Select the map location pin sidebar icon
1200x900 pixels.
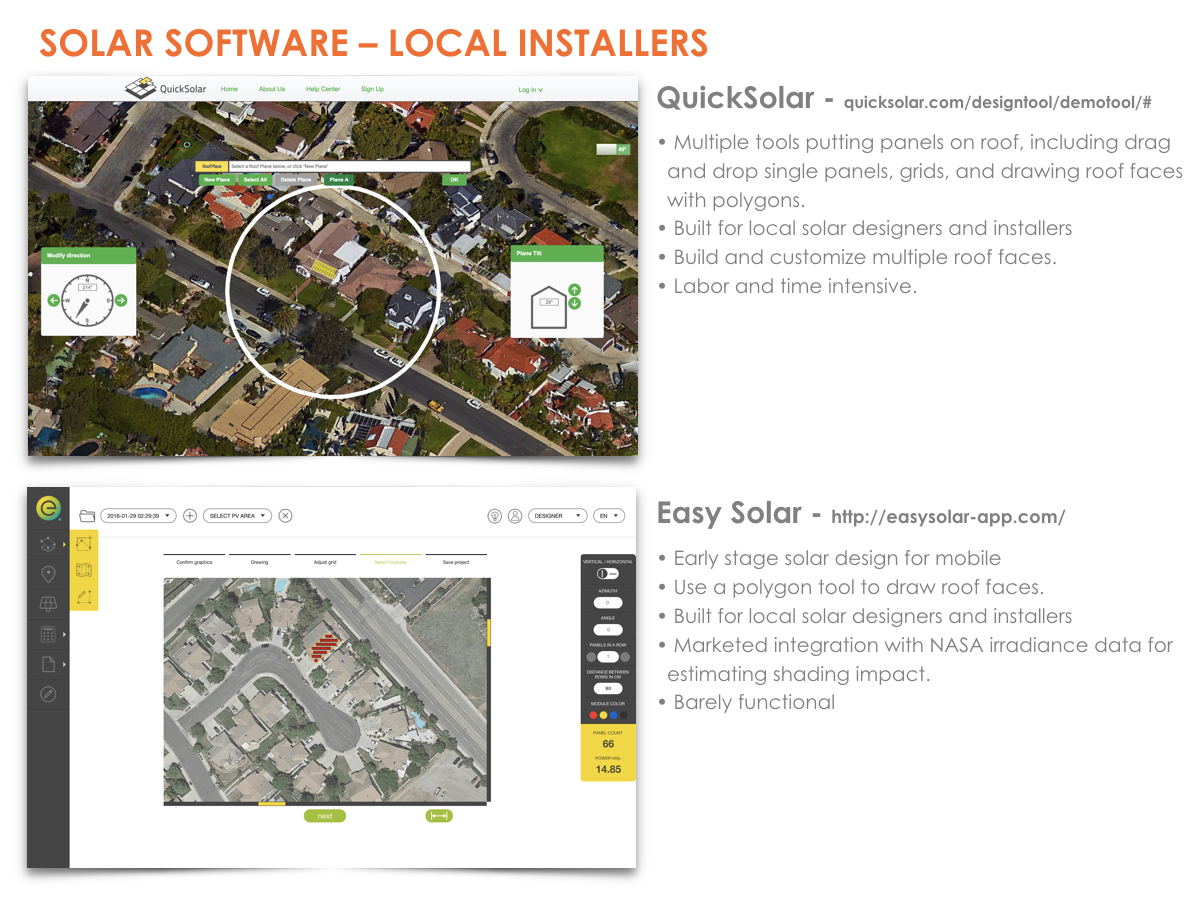[47, 574]
